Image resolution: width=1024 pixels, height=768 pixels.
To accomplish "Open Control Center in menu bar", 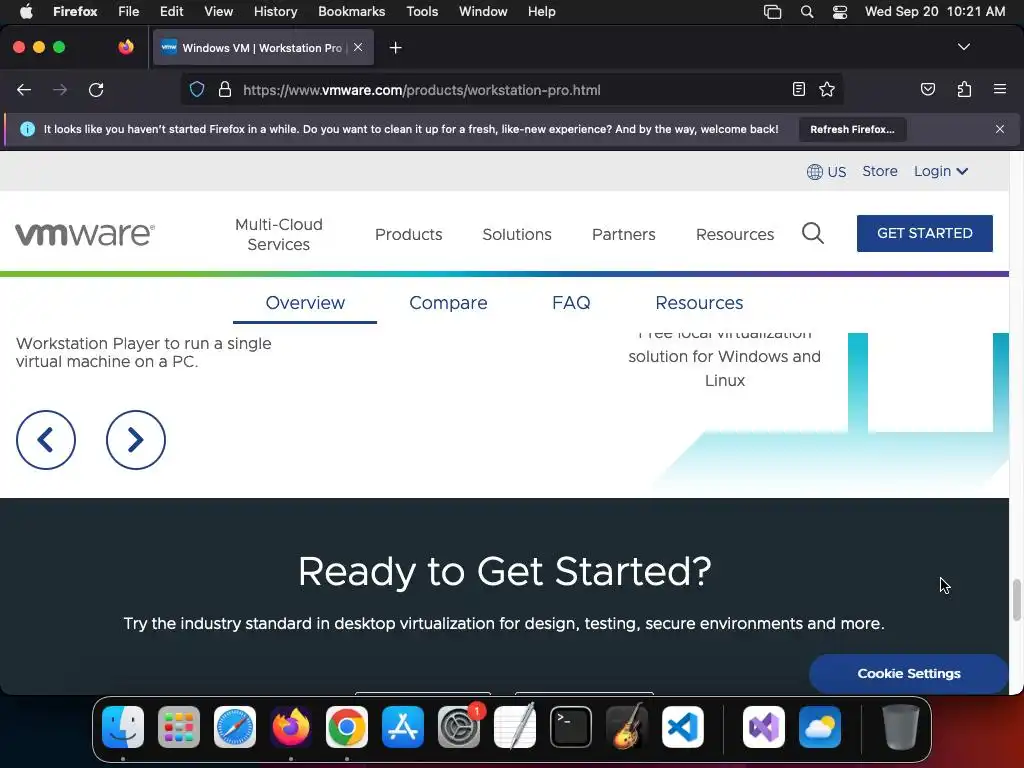I will pos(840,11).
